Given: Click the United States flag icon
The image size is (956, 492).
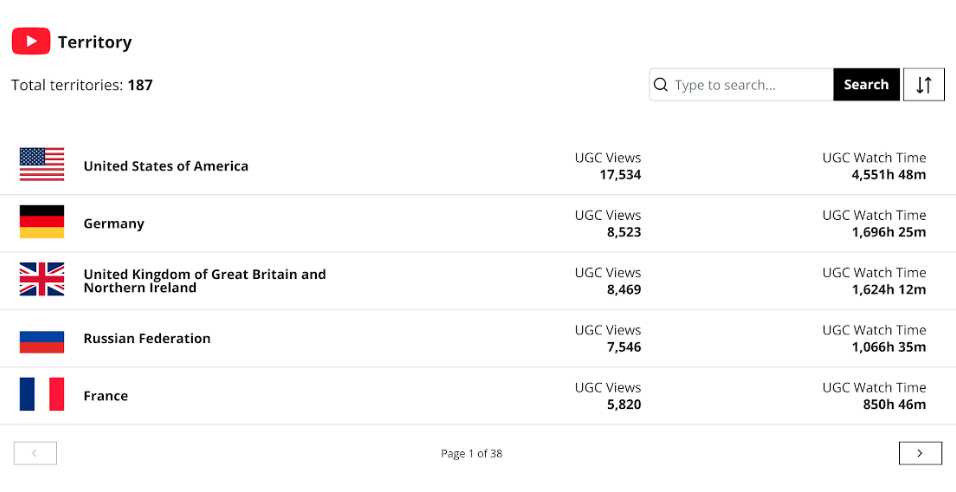Looking at the screenshot, I should [42, 165].
